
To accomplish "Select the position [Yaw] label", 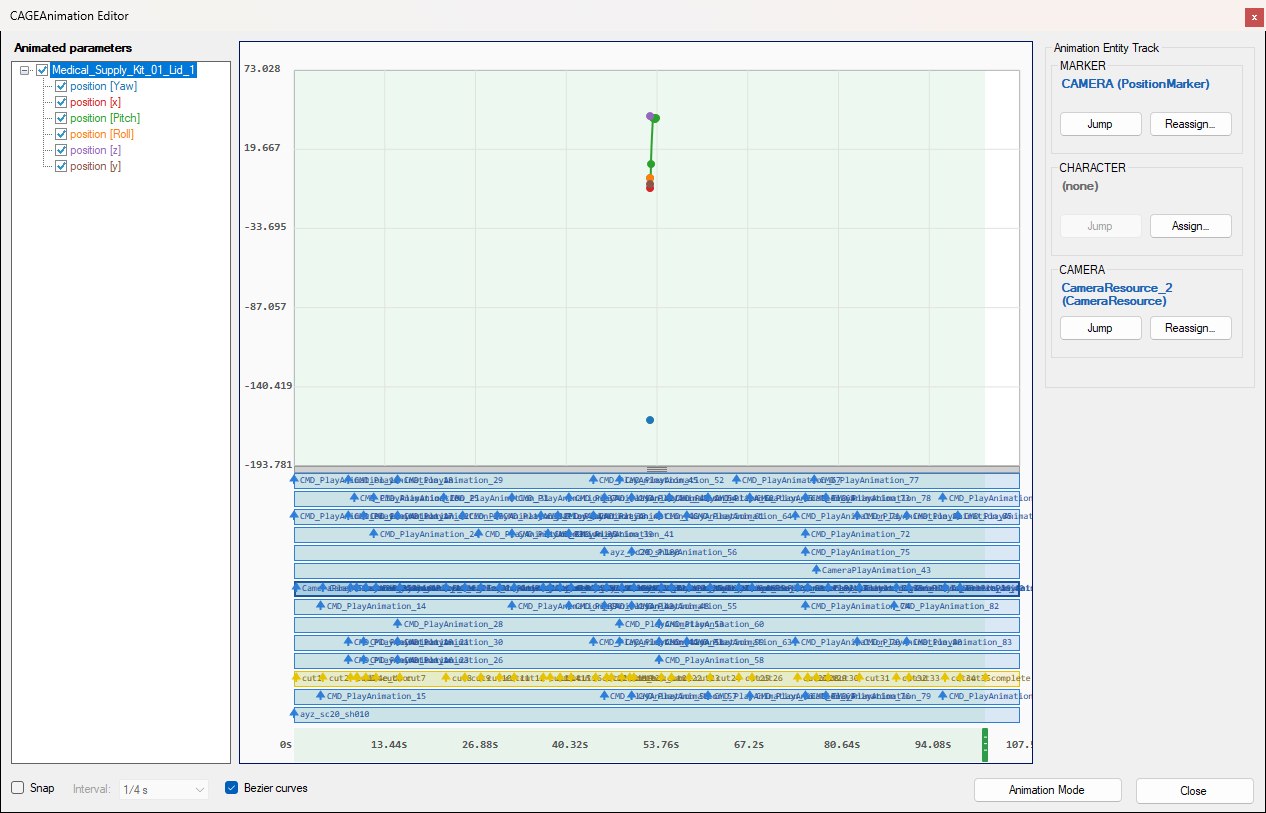I will tap(104, 86).
